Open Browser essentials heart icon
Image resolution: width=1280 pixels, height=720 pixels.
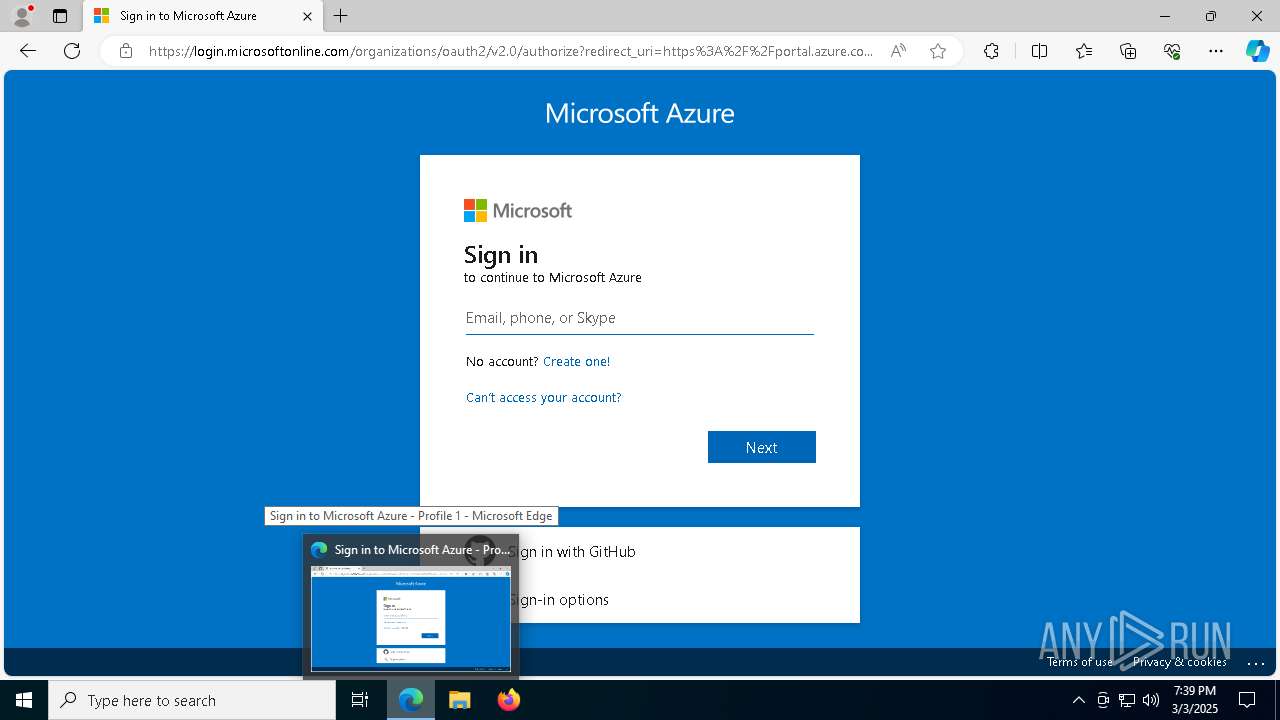point(1172,51)
